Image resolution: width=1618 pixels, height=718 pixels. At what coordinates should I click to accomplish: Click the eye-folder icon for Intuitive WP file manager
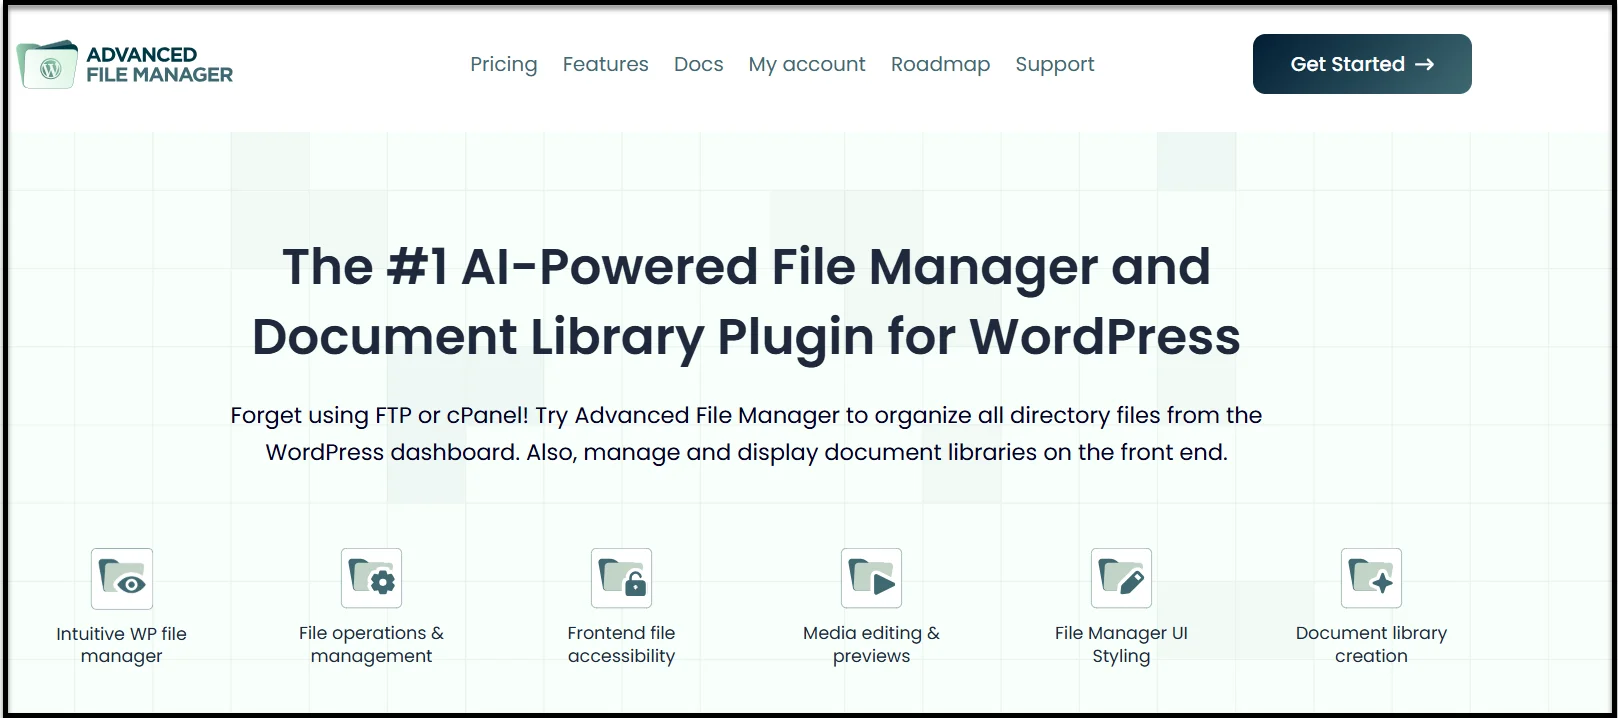pos(122,578)
